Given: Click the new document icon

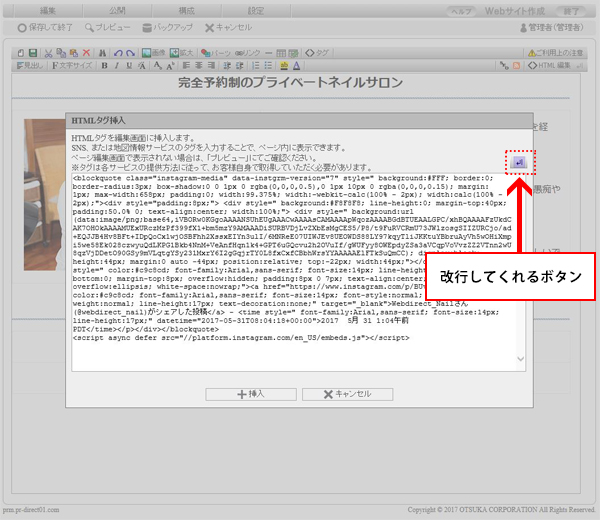Looking at the screenshot, I should (x=21, y=53).
